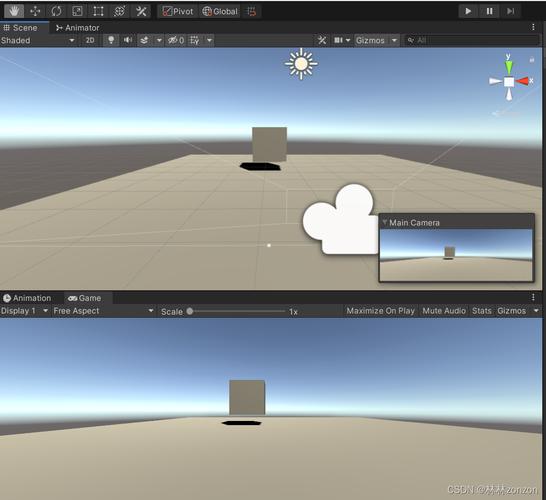Open the custom editor tools
The width and height of the screenshot is (546, 500).
[141, 11]
